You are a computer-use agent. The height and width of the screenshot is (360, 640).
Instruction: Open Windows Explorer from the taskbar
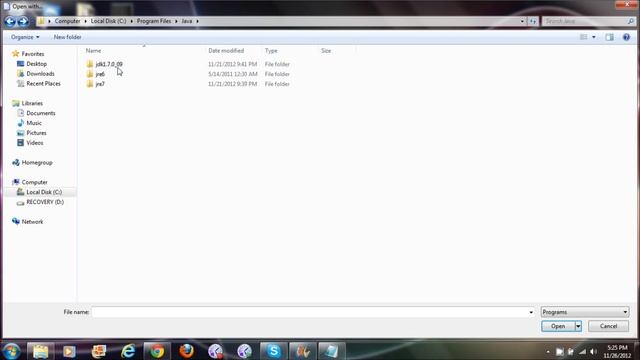click(40, 351)
